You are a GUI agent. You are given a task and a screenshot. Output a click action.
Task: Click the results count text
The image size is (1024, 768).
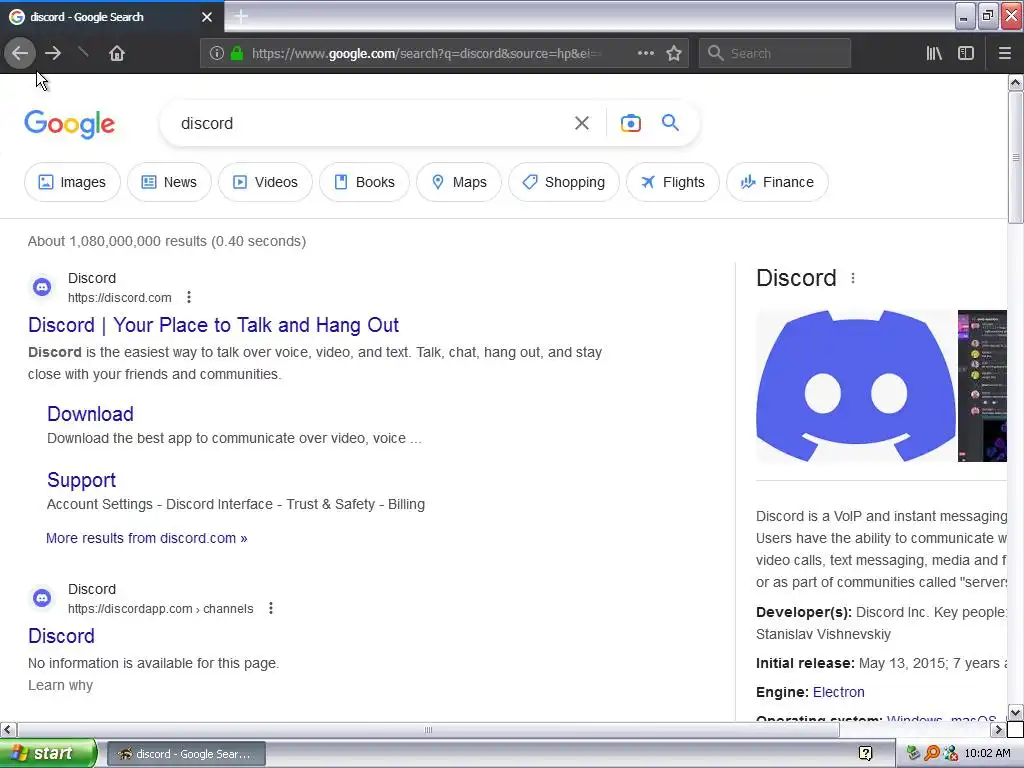pos(167,241)
